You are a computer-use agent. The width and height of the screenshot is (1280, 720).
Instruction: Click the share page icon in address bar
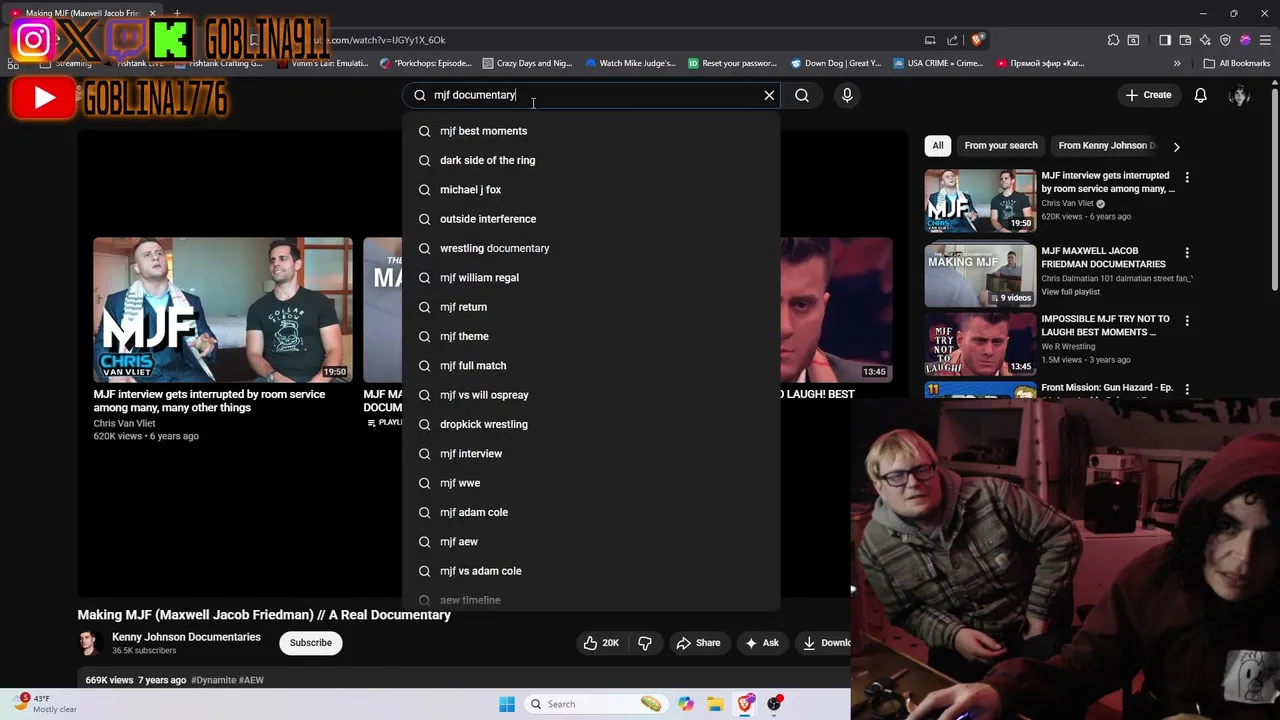pyautogui.click(x=953, y=40)
